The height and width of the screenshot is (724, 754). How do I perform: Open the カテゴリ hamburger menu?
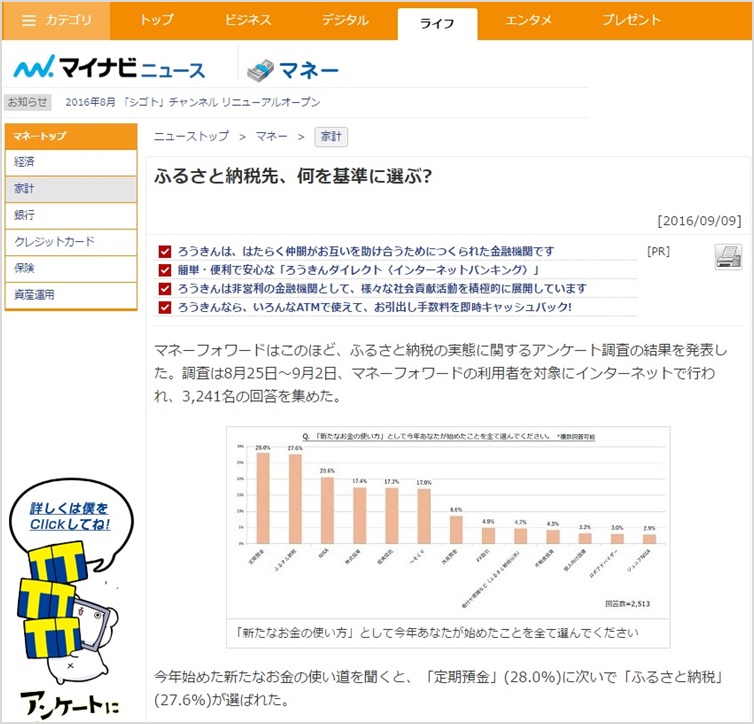tap(56, 20)
